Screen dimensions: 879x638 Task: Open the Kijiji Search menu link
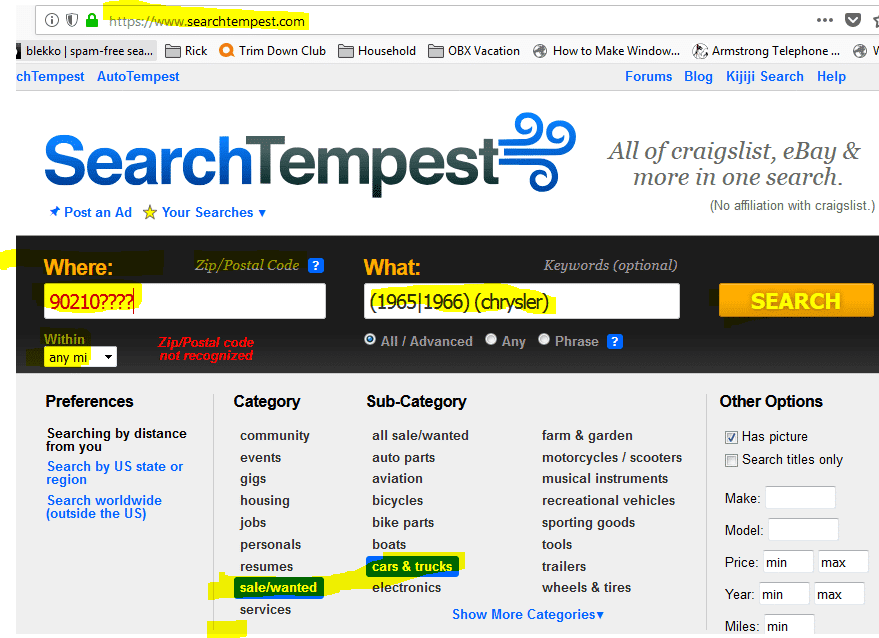coord(765,76)
